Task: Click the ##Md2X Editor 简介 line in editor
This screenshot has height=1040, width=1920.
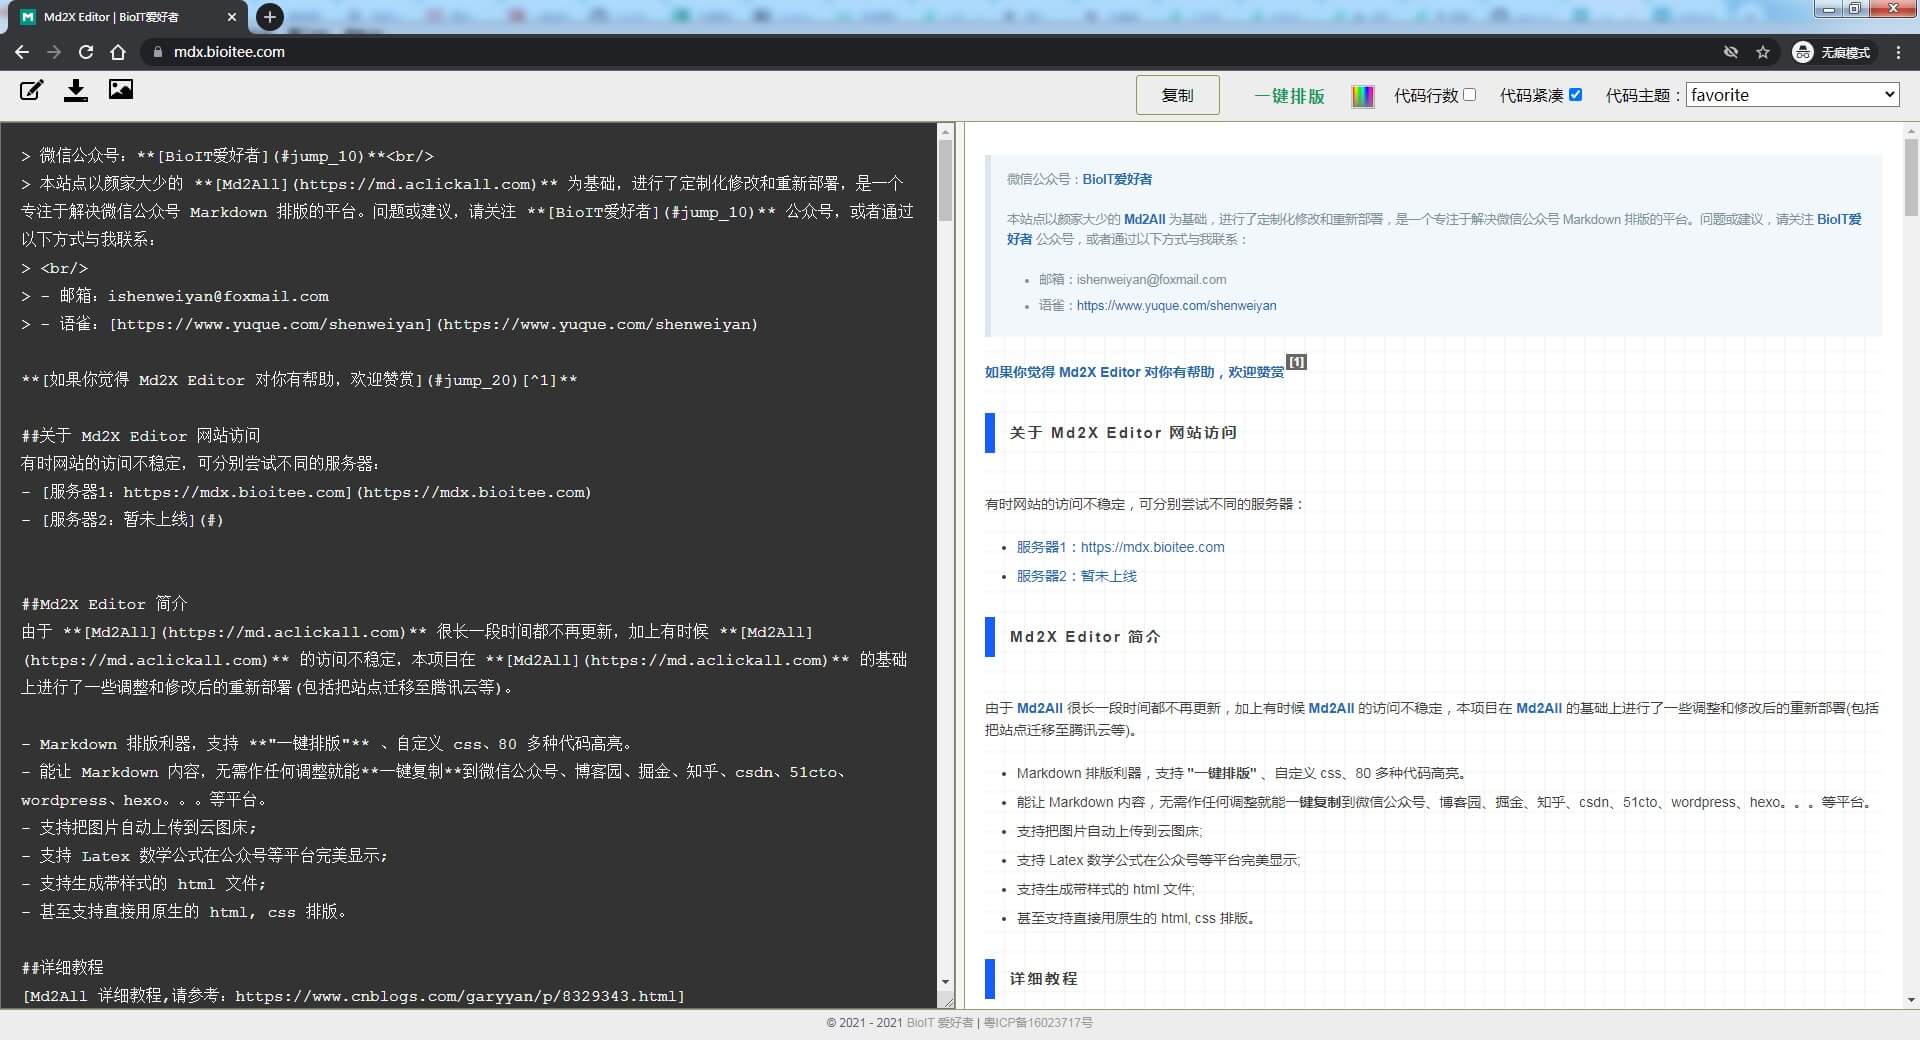Action: tap(104, 604)
